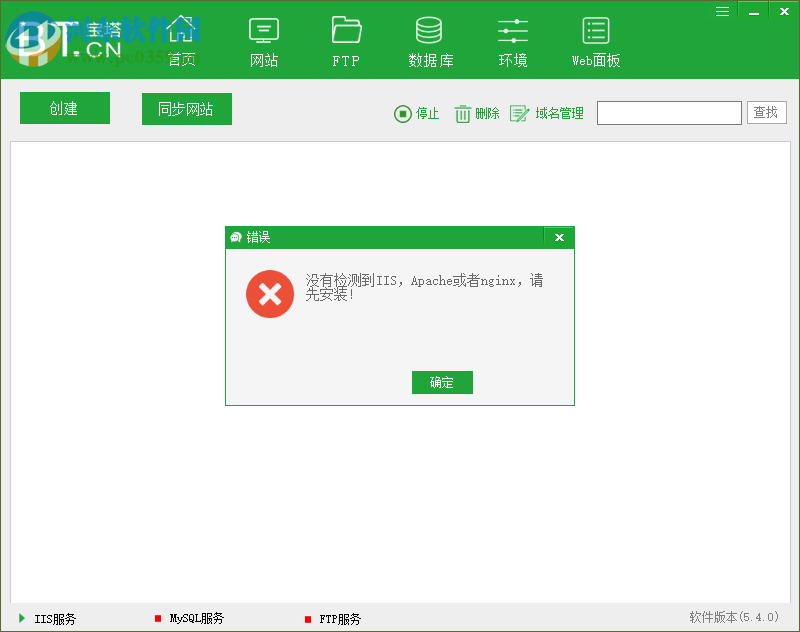Close the 错误 error dialog
The width and height of the screenshot is (800, 632).
pos(559,237)
